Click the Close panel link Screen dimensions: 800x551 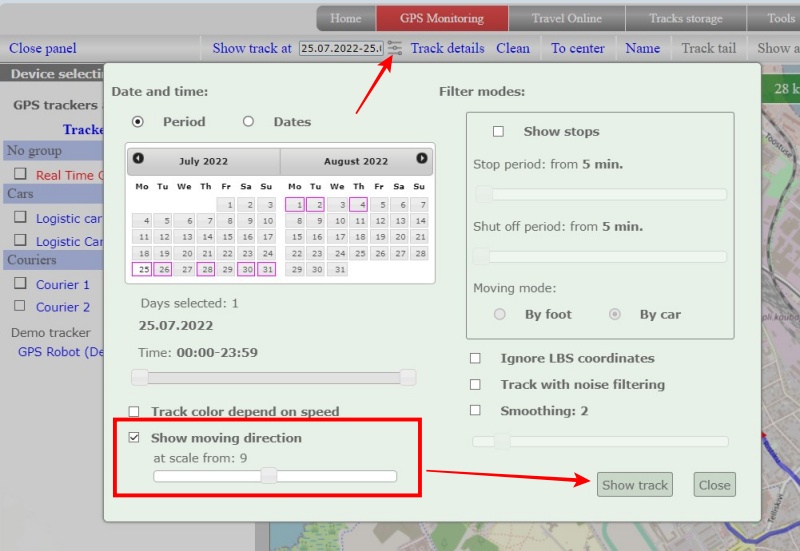pos(43,48)
